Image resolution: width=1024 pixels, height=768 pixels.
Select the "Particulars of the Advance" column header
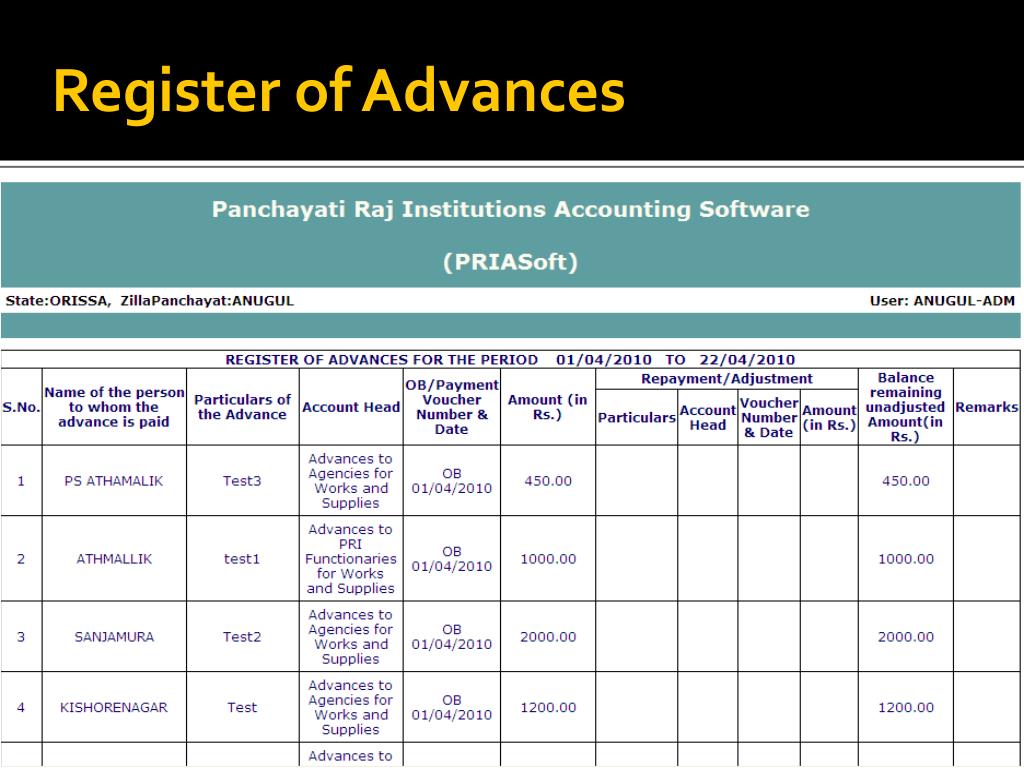pos(242,407)
